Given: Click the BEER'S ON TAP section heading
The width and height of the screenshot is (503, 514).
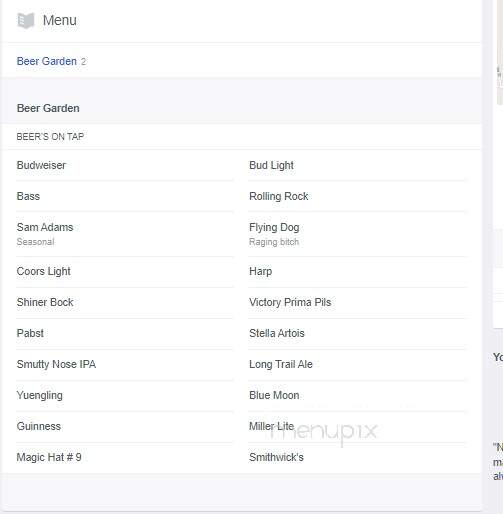Looking at the screenshot, I should [50, 137].
